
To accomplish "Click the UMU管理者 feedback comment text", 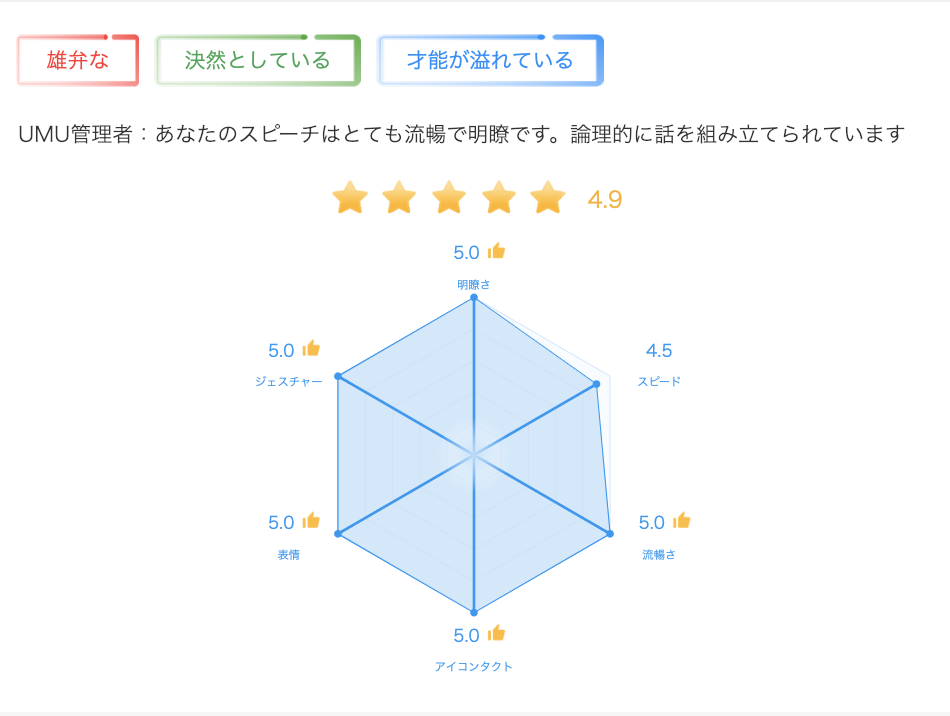I will pyautogui.click(x=462, y=134).
